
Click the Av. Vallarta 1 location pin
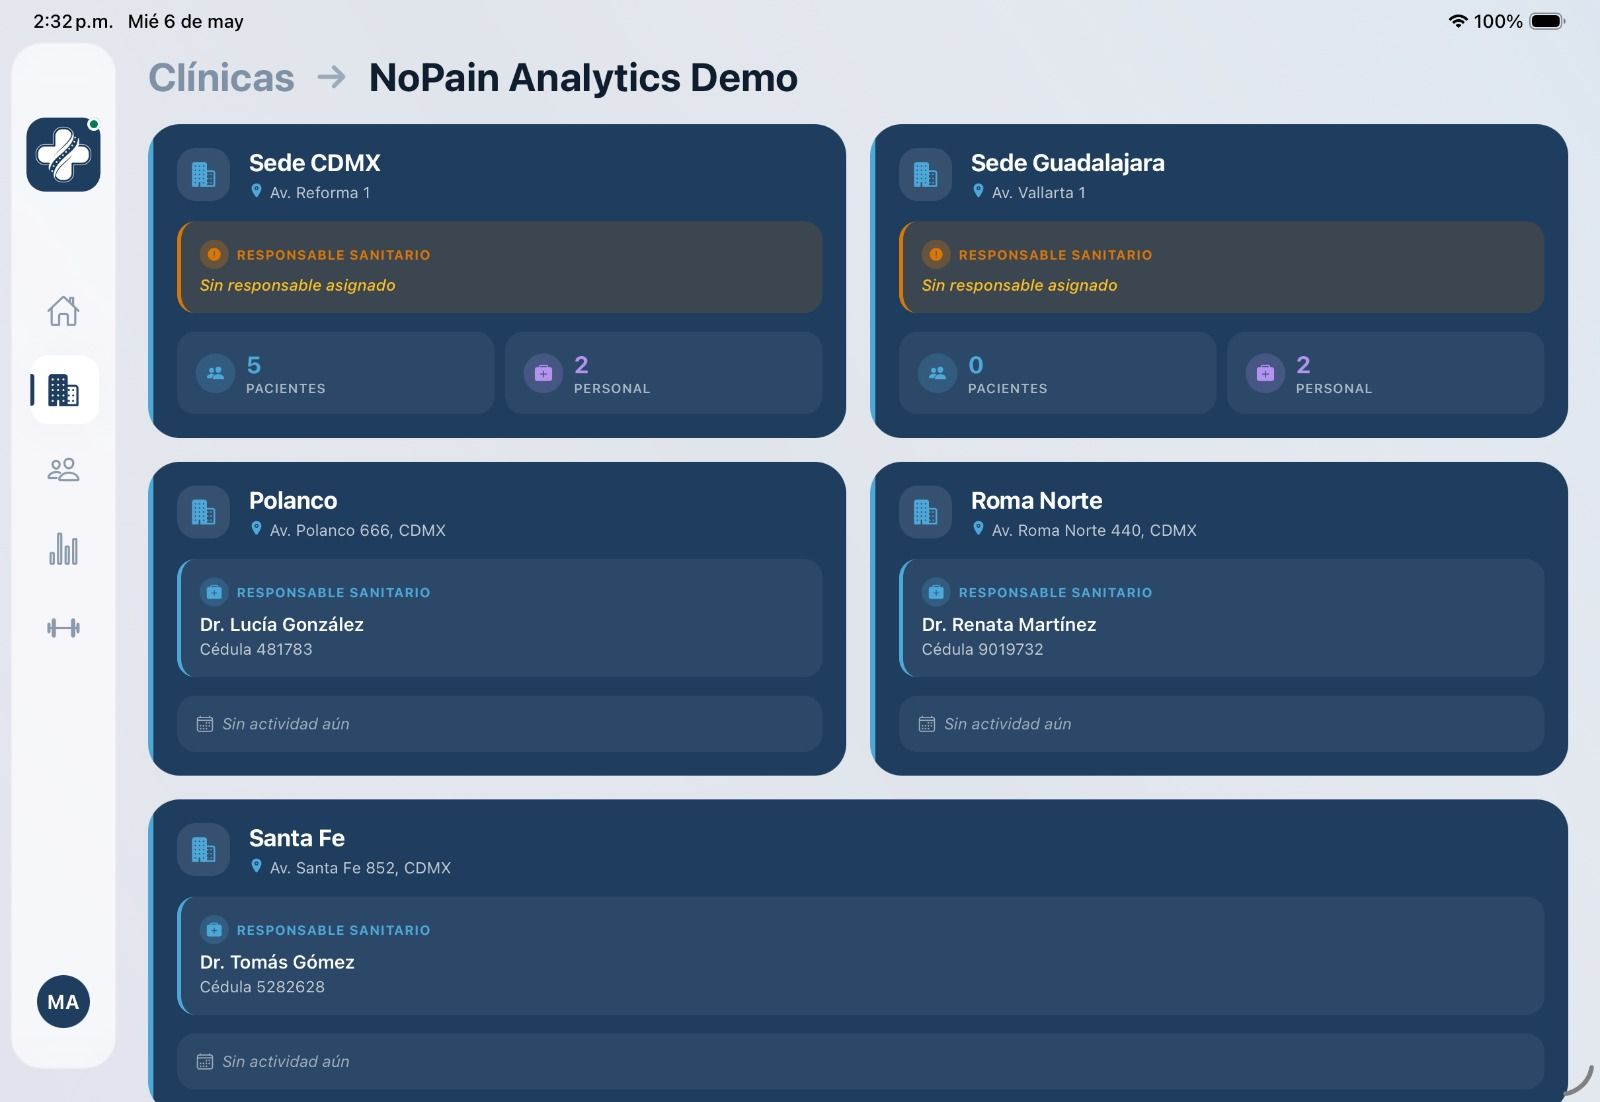[978, 191]
